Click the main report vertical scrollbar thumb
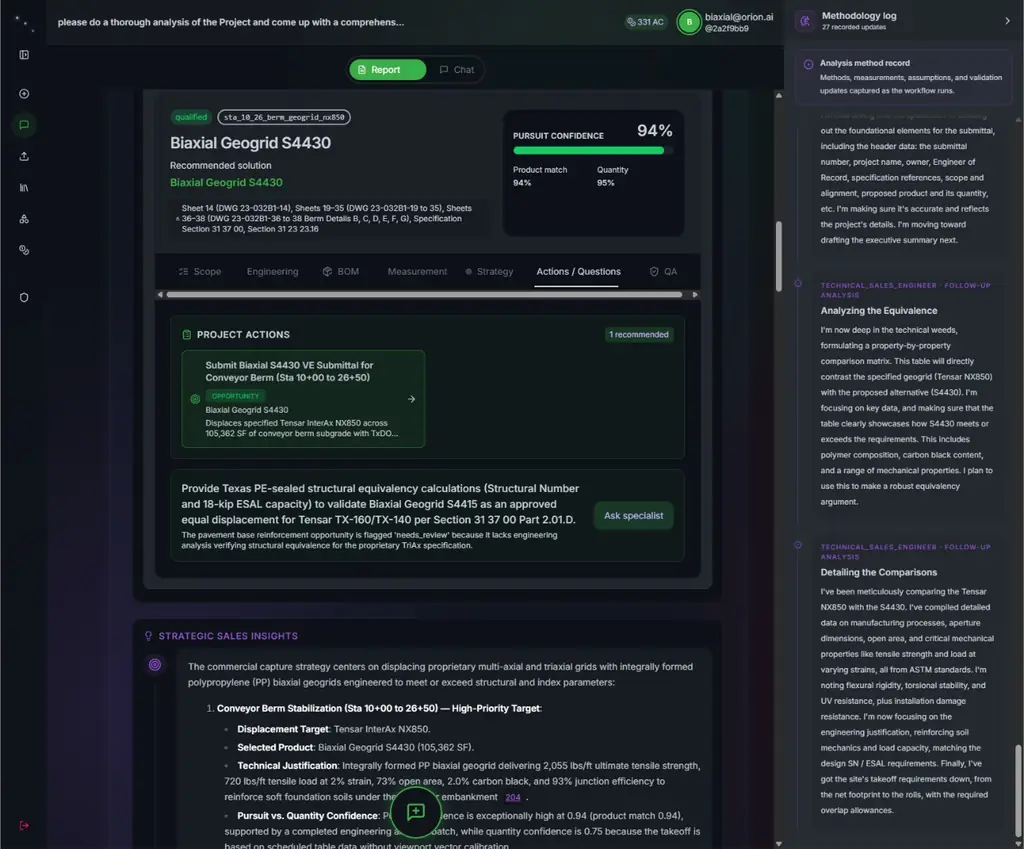Screen dimensions: 1024x849 click(778, 257)
